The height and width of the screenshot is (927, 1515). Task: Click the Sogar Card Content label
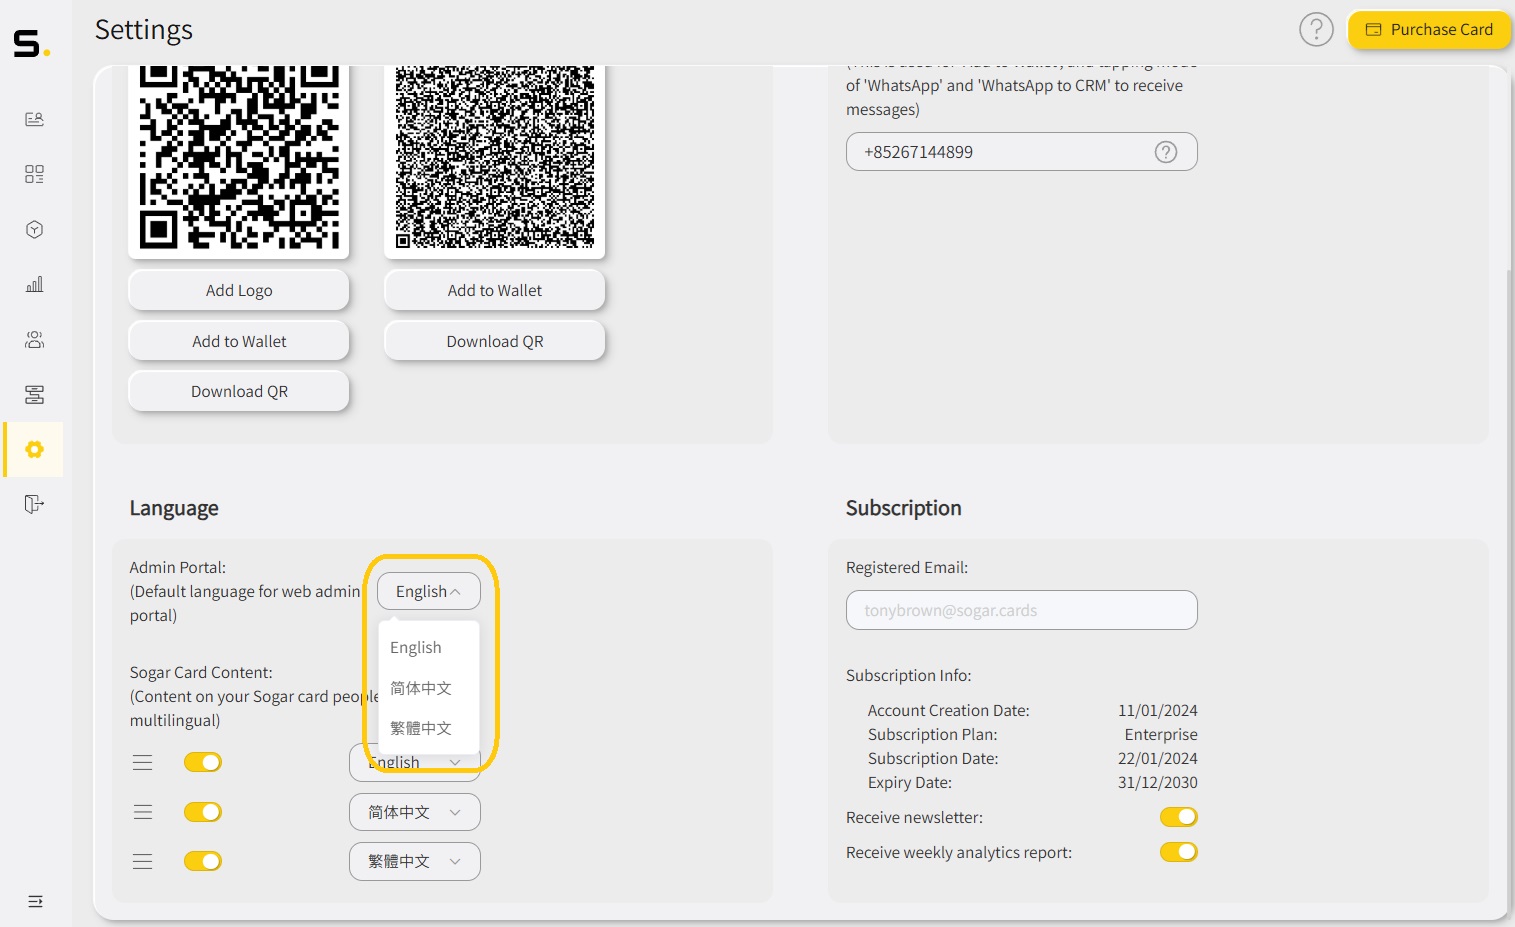click(x=201, y=672)
